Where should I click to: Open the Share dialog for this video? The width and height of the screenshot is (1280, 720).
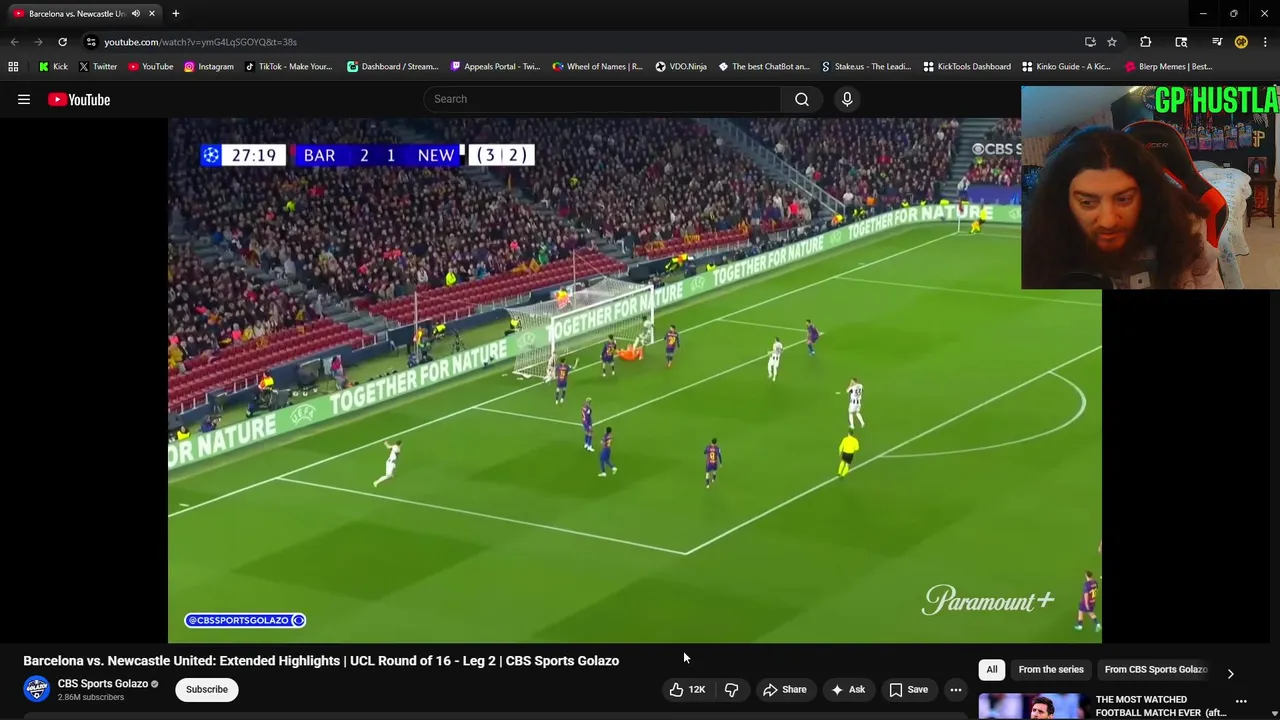[x=785, y=689]
